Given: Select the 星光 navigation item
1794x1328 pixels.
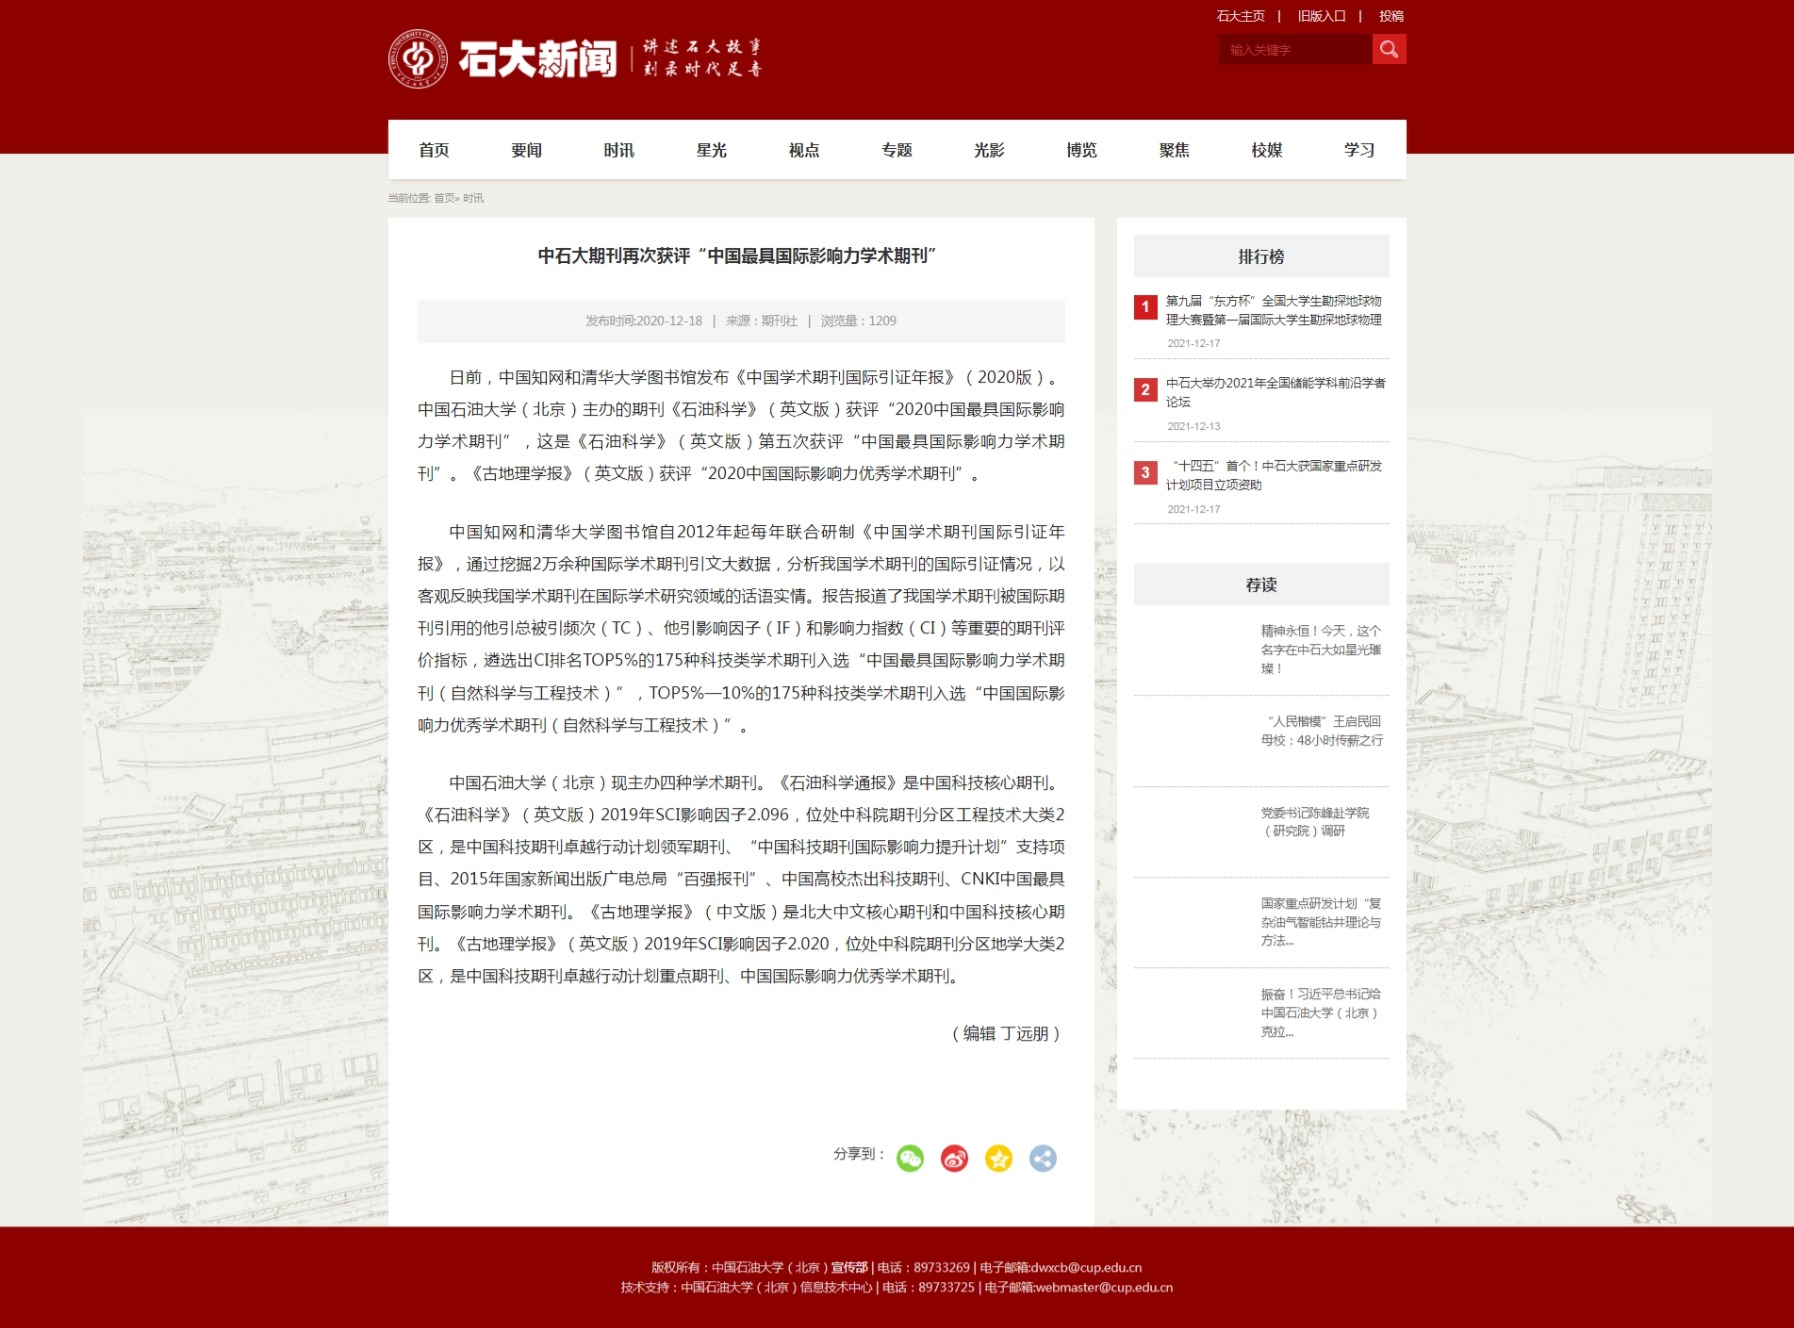Looking at the screenshot, I should tap(711, 150).
